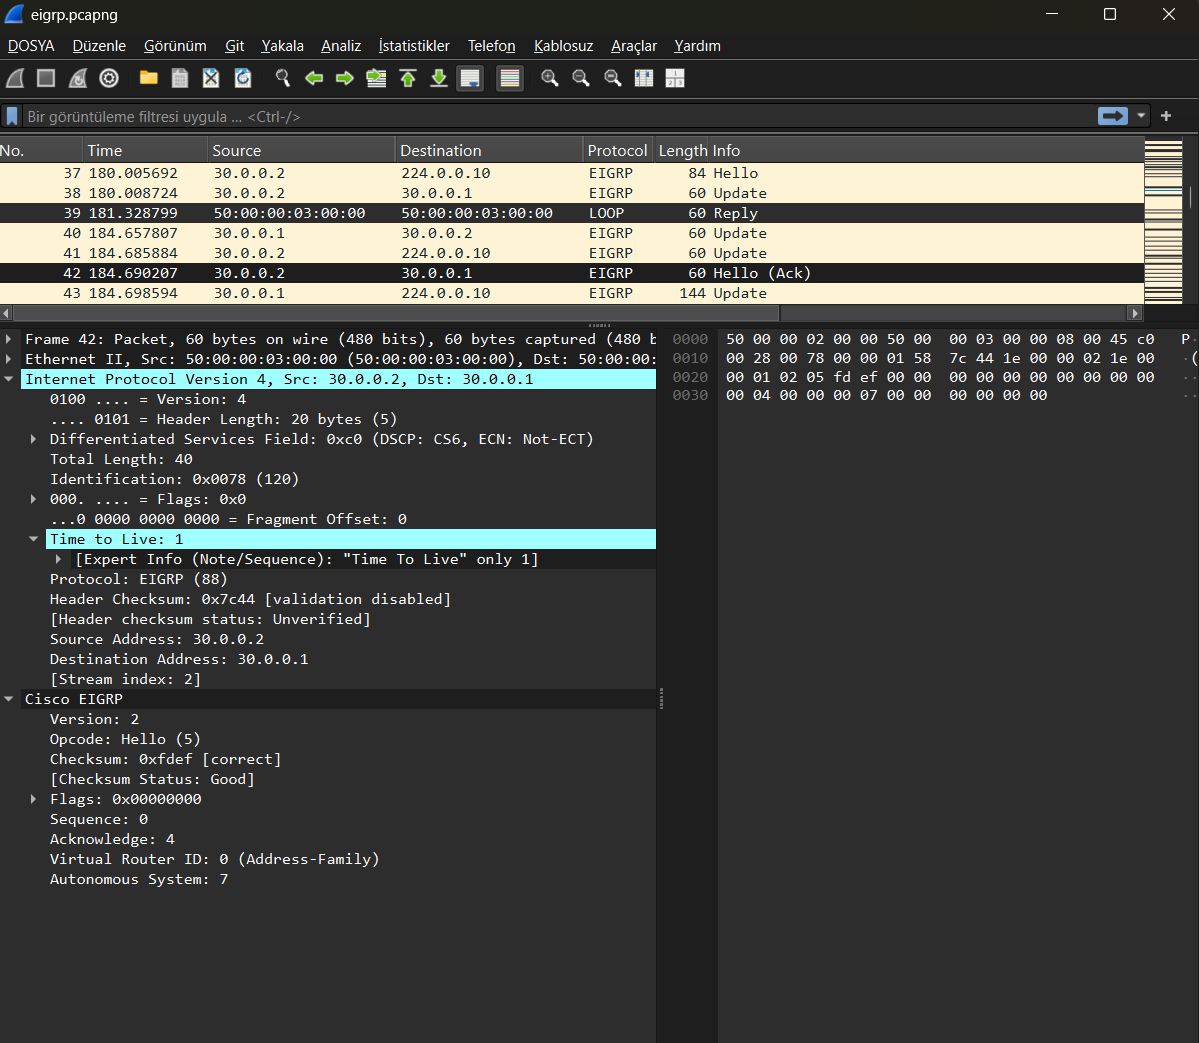Click the zoom in magnifier icon
The image size is (1199, 1043).
[549, 78]
